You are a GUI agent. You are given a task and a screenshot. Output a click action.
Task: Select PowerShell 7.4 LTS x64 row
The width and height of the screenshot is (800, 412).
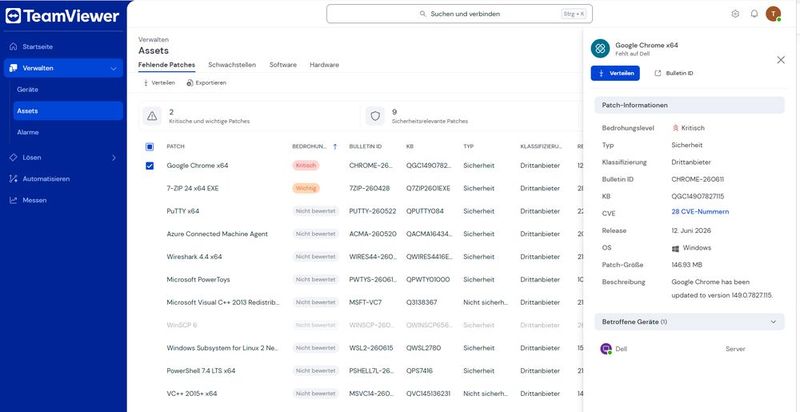(360, 371)
